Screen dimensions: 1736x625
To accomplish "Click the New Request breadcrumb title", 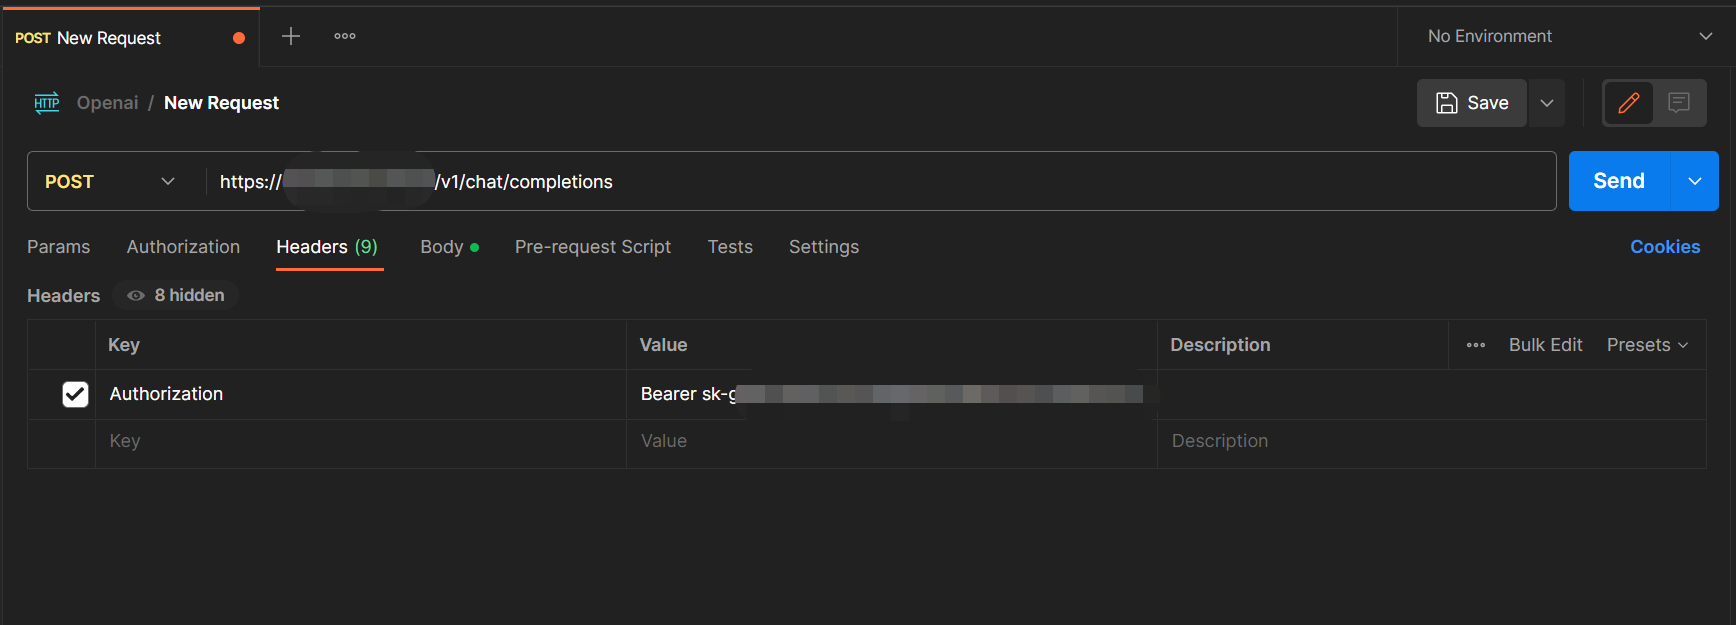I will 221,103.
